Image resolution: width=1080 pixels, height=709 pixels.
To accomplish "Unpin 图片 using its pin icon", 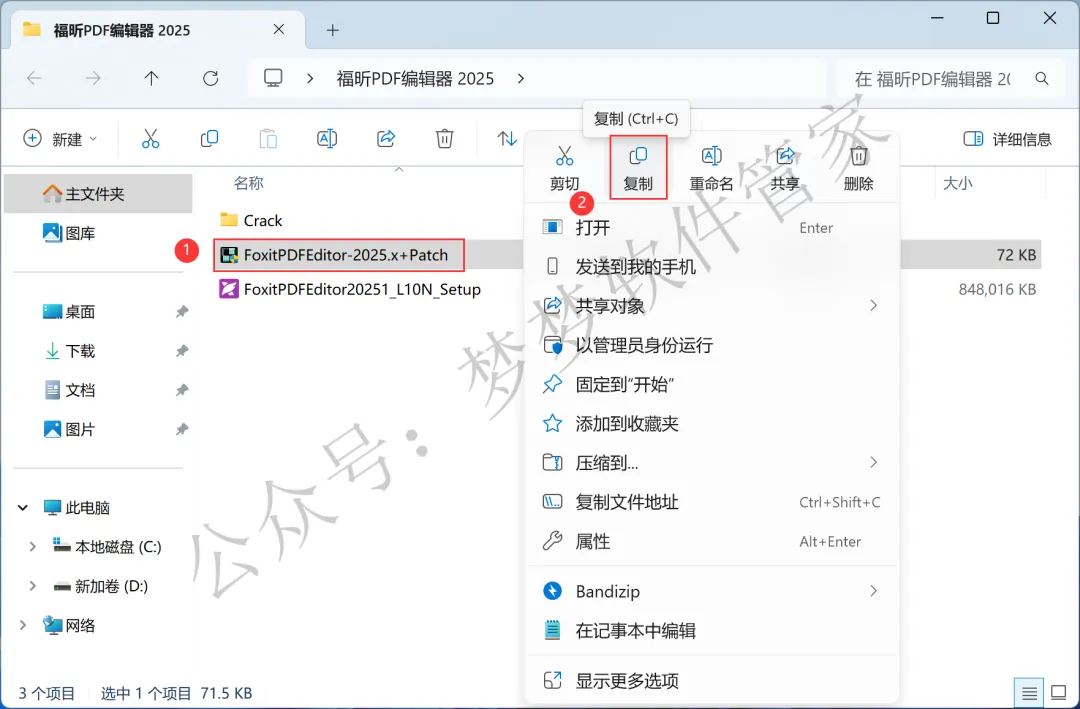I will (182, 429).
